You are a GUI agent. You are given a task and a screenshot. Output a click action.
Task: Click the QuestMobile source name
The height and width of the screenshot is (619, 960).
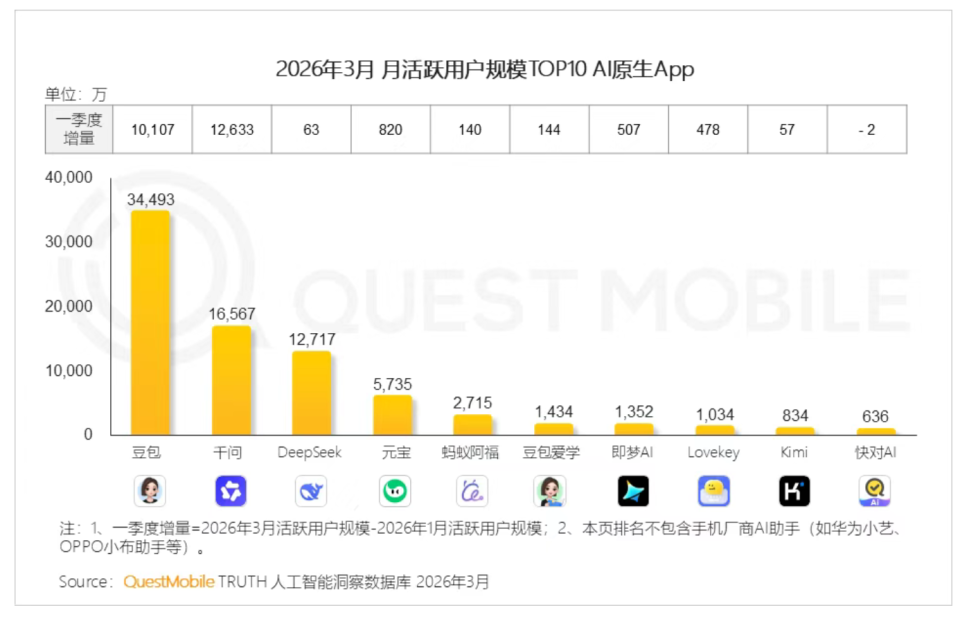169,581
